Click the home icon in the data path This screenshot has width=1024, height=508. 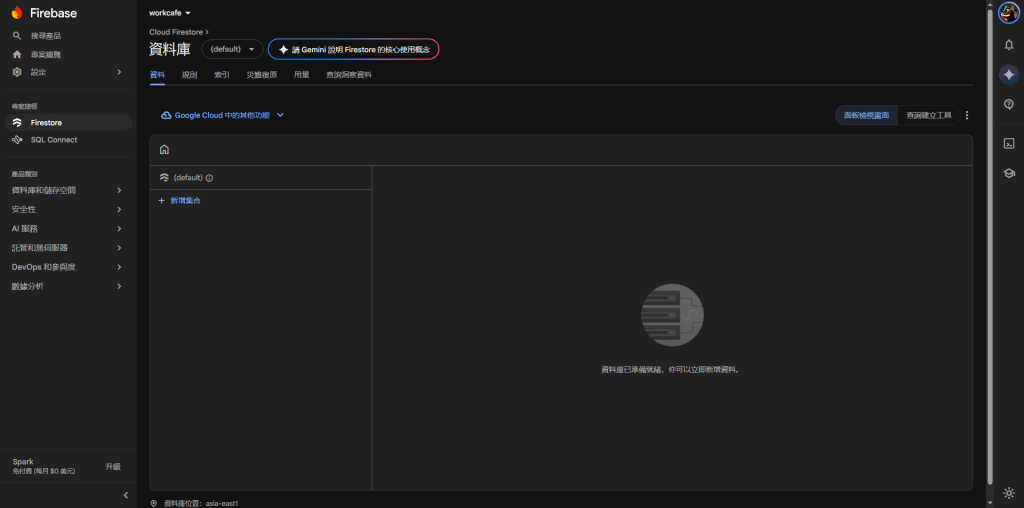[x=165, y=150]
